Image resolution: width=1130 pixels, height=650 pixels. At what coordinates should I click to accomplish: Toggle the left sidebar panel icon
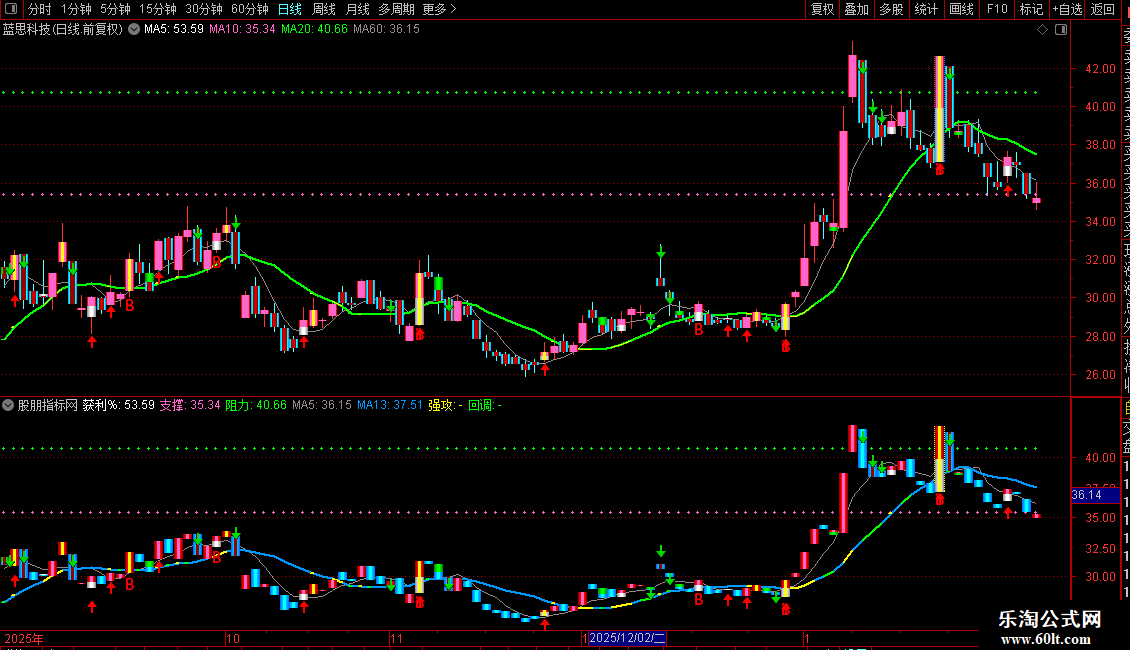point(11,9)
